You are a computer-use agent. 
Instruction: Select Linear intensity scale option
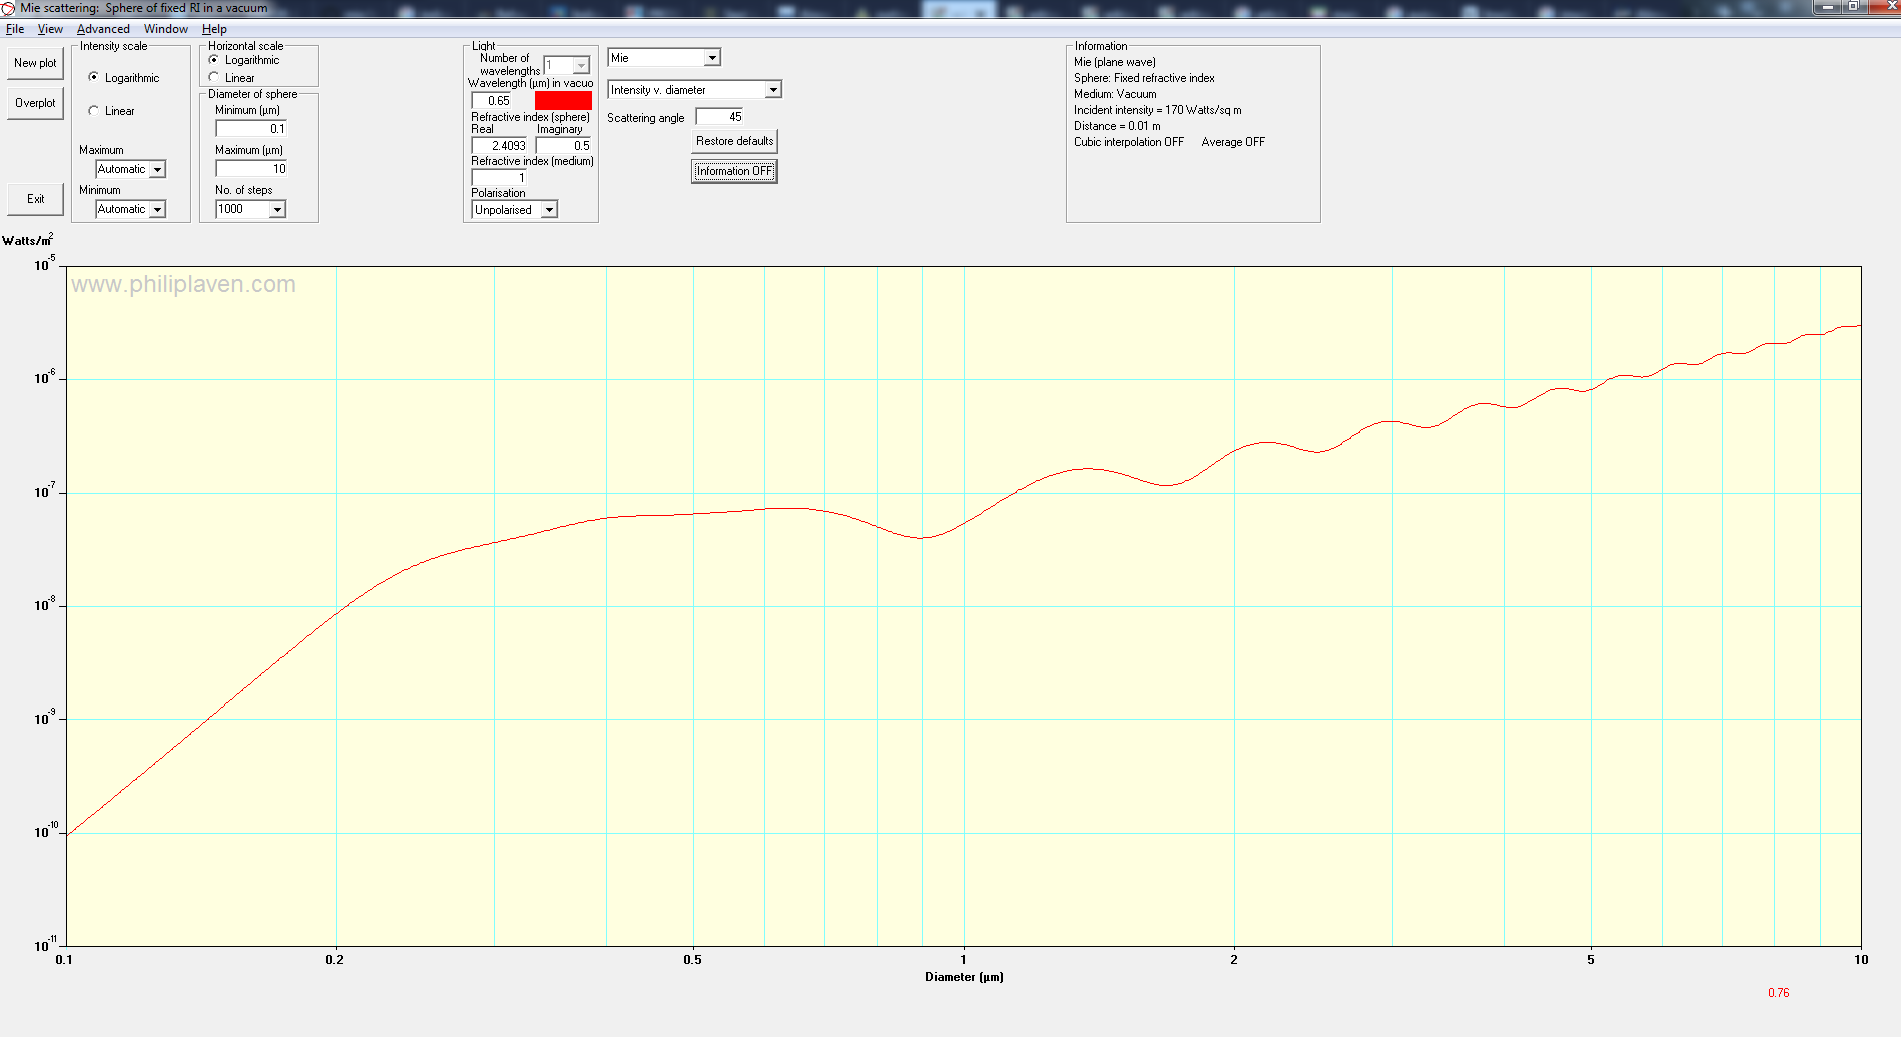pos(94,111)
